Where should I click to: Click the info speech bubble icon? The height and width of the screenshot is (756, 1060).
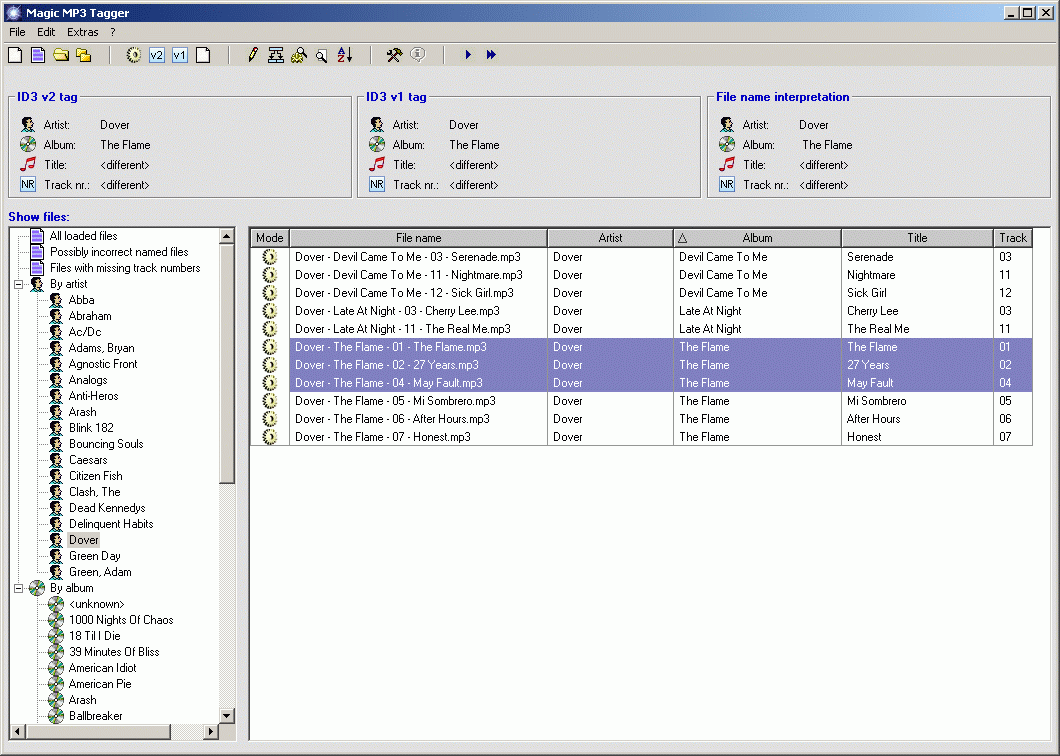(418, 54)
